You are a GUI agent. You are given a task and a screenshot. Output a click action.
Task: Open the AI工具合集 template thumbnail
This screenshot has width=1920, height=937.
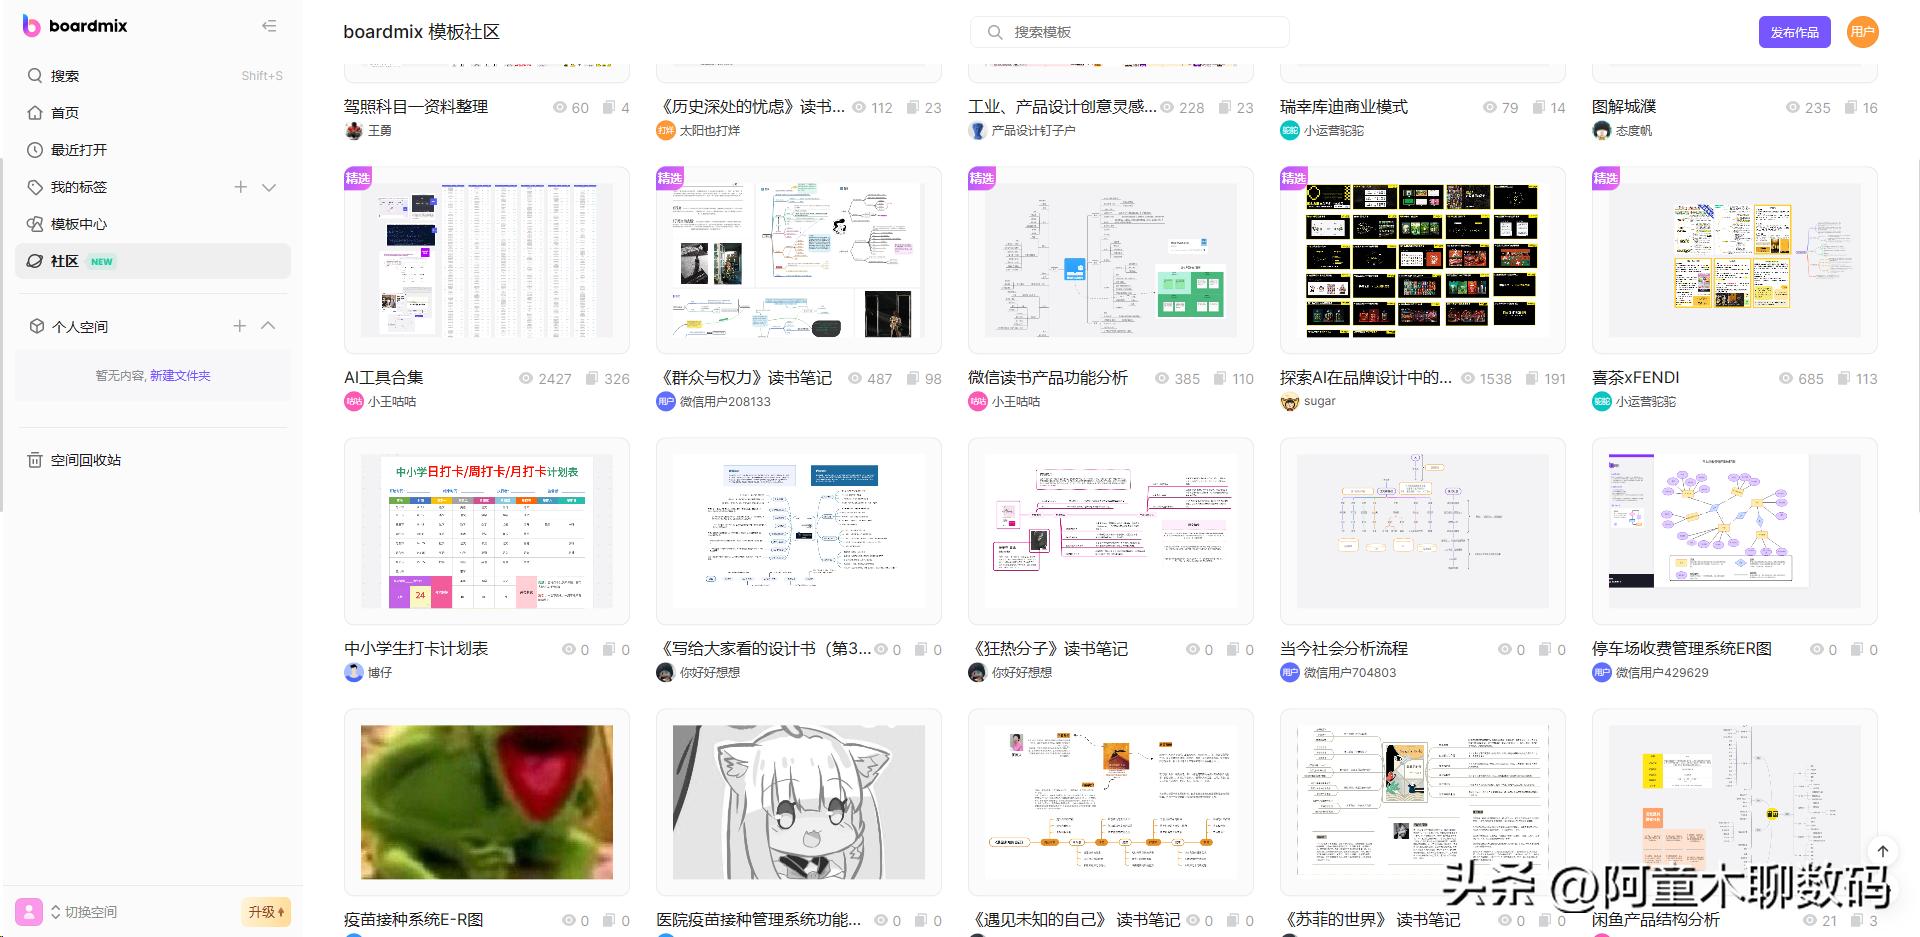[486, 260]
